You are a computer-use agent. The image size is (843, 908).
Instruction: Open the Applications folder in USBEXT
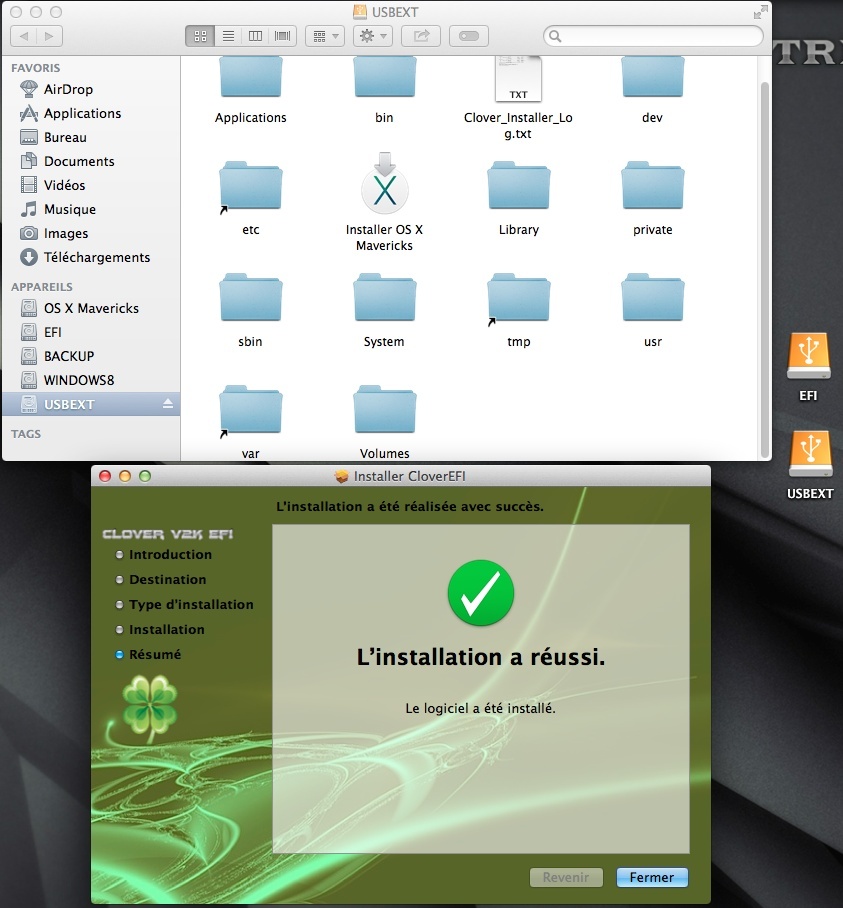click(251, 76)
